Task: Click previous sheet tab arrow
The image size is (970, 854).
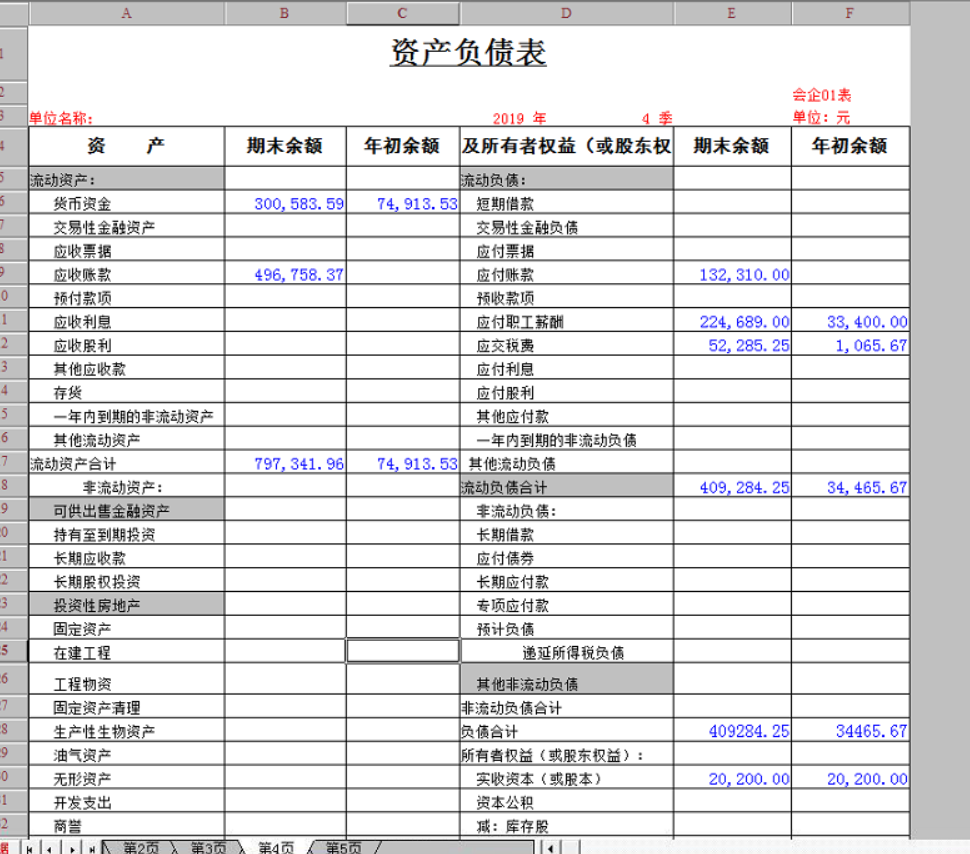Action: tap(49, 849)
